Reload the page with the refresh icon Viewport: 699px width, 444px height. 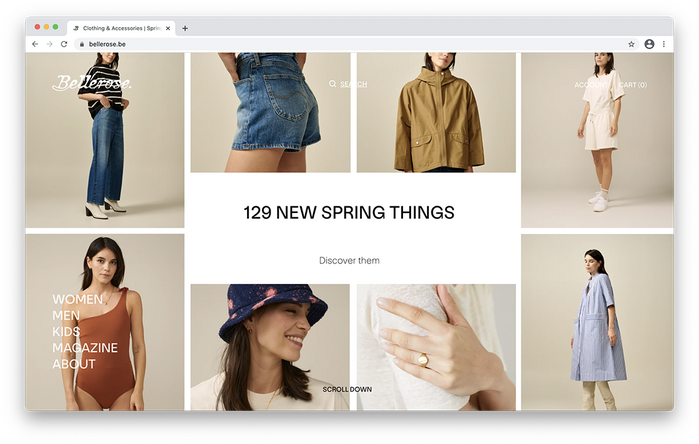[64, 44]
